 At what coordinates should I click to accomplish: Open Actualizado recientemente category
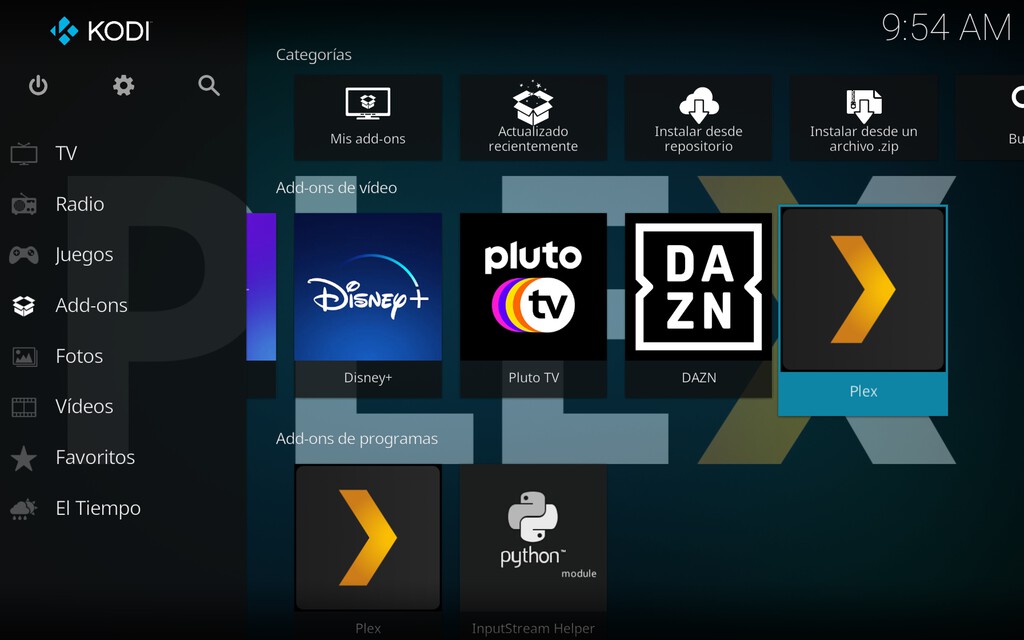533,117
